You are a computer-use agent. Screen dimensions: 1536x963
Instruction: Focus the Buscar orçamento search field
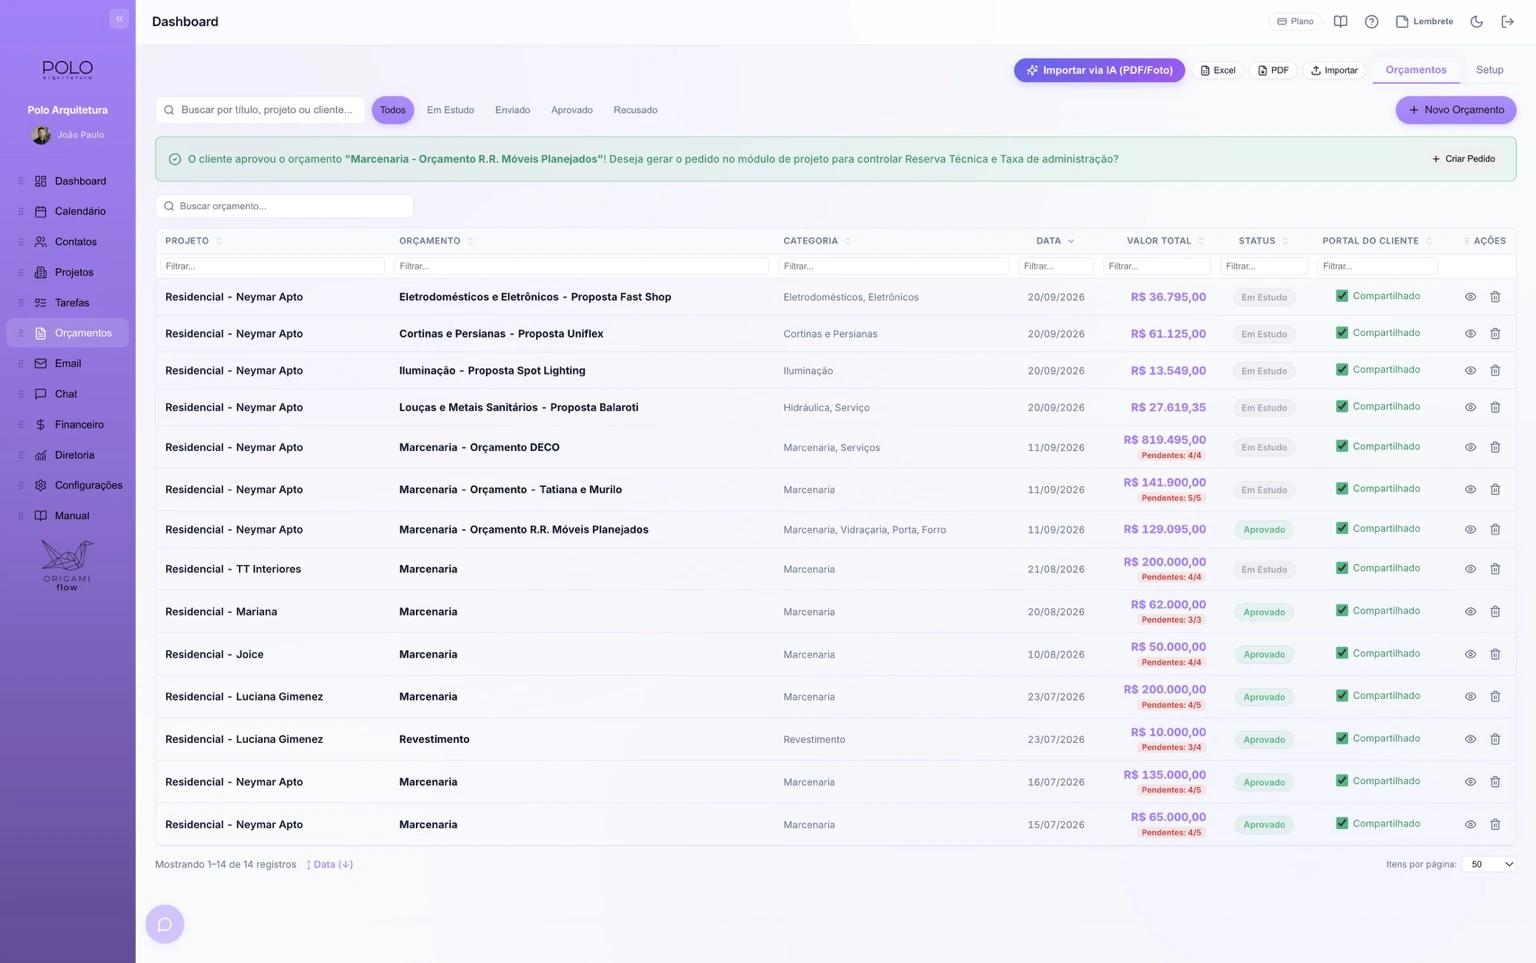coord(285,206)
